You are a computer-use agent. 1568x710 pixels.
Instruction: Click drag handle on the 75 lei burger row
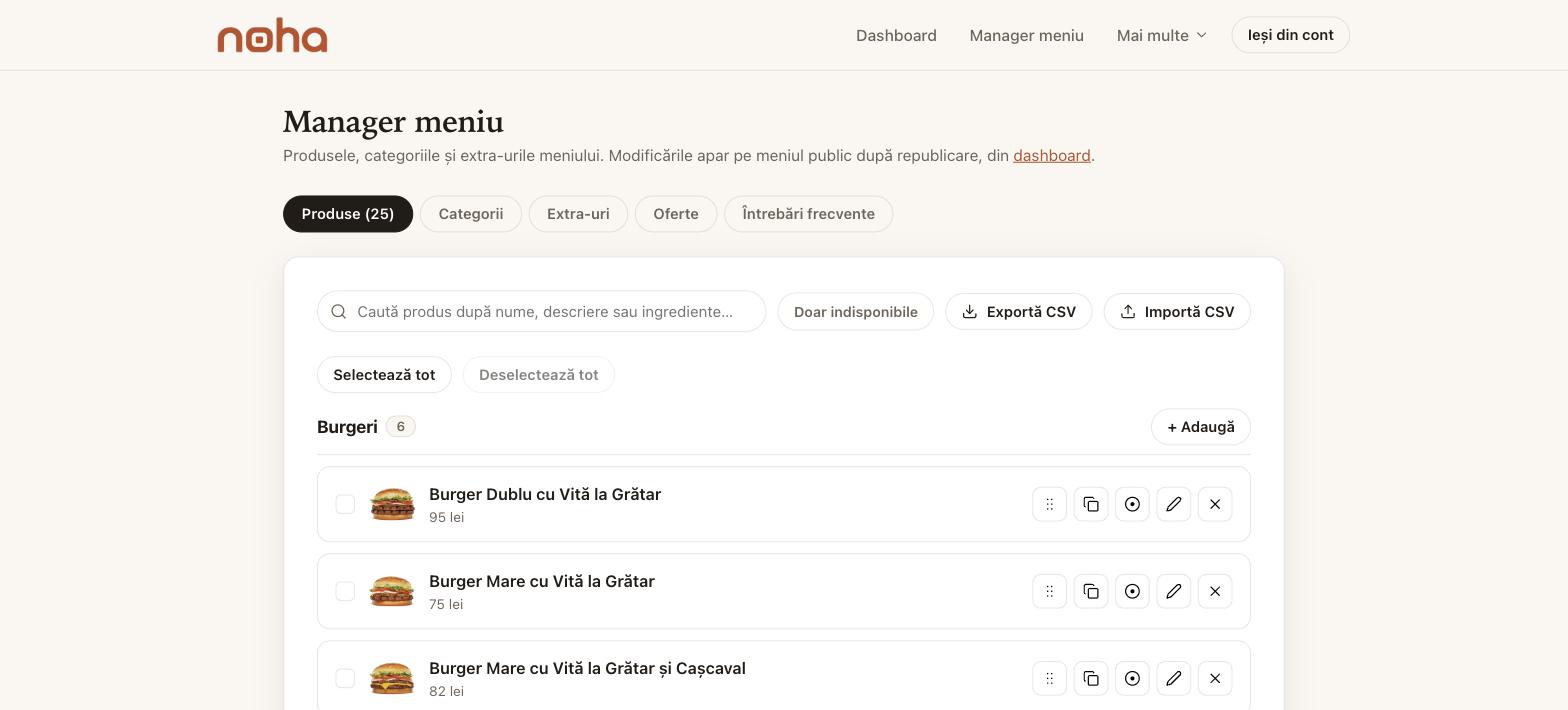[x=1049, y=591]
